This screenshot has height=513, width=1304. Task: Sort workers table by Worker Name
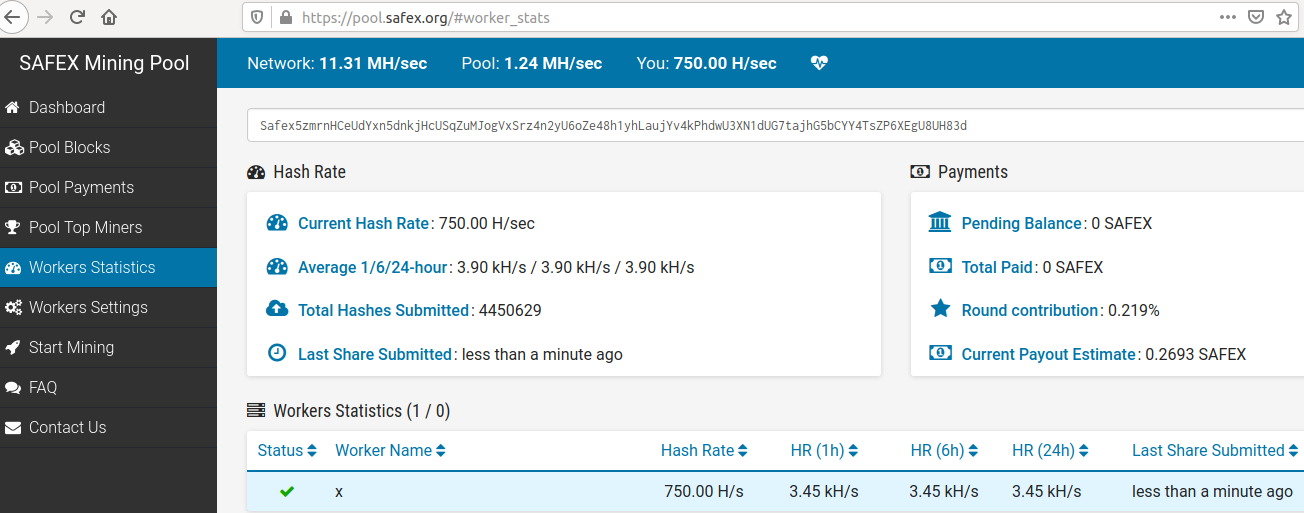click(390, 450)
